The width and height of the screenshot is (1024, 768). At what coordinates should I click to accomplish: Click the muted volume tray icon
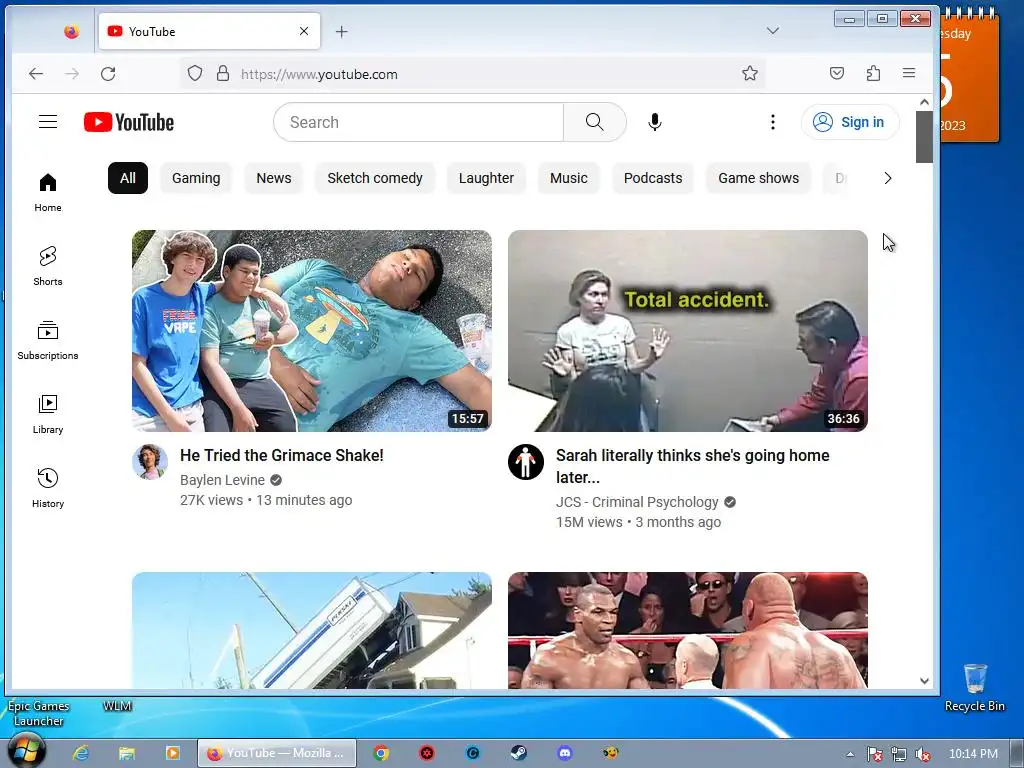tap(923, 754)
